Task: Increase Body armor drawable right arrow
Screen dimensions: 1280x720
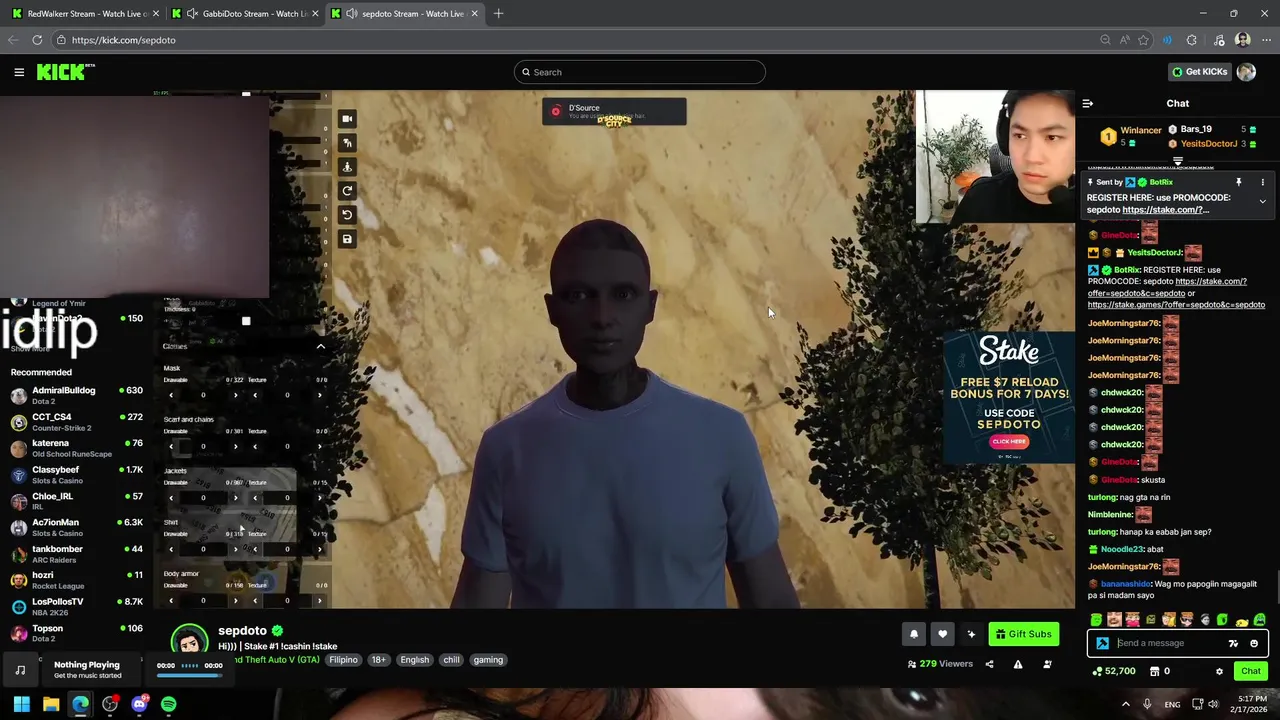Action: tap(235, 601)
